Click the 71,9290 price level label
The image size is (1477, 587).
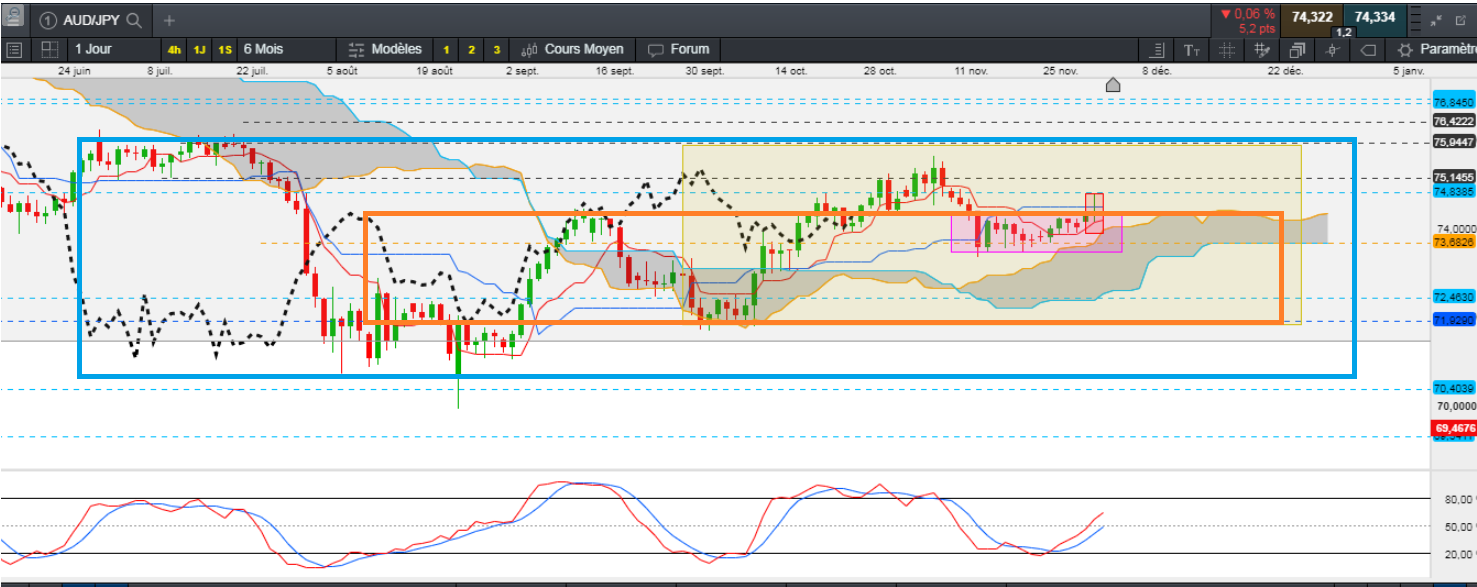[1454, 320]
